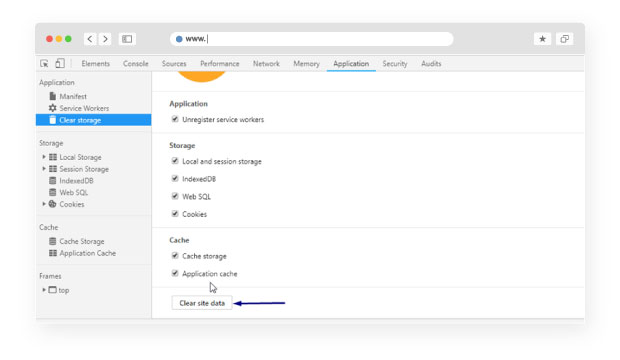Toggle the Web SQL checkbox
The image size is (620, 360).
(x=175, y=196)
